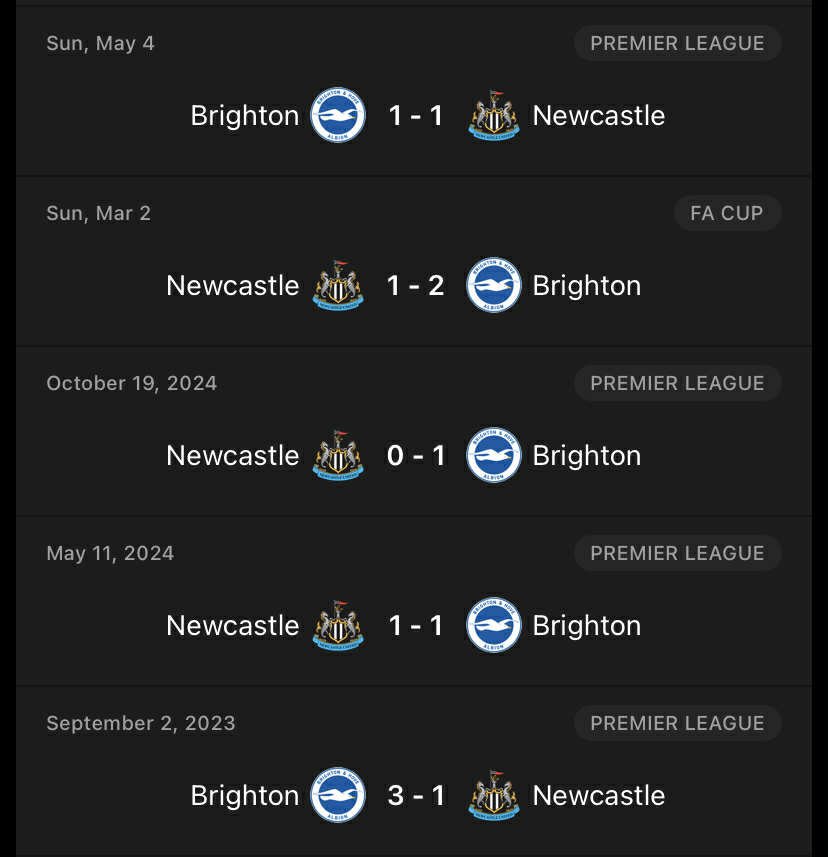This screenshot has width=828, height=857.
Task: Open Brighton team name in May 4 match
Action: (x=245, y=115)
